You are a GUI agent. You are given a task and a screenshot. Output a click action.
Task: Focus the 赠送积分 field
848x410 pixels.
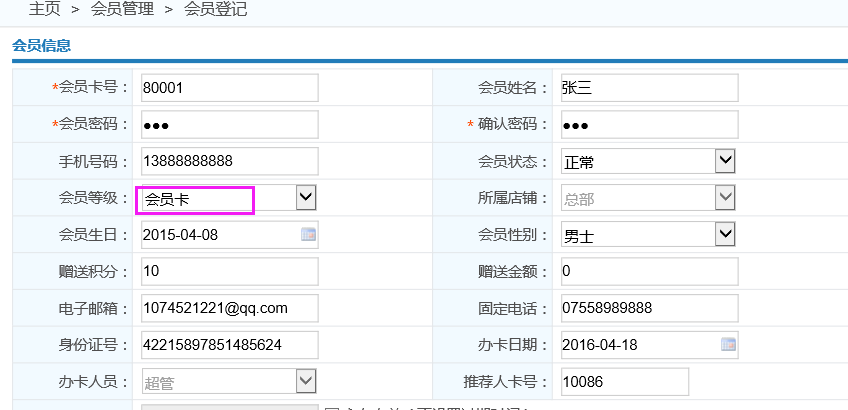point(229,271)
